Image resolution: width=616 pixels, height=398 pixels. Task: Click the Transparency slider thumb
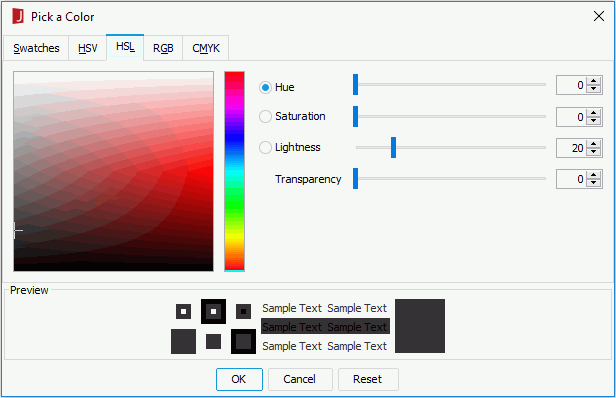(x=356, y=178)
